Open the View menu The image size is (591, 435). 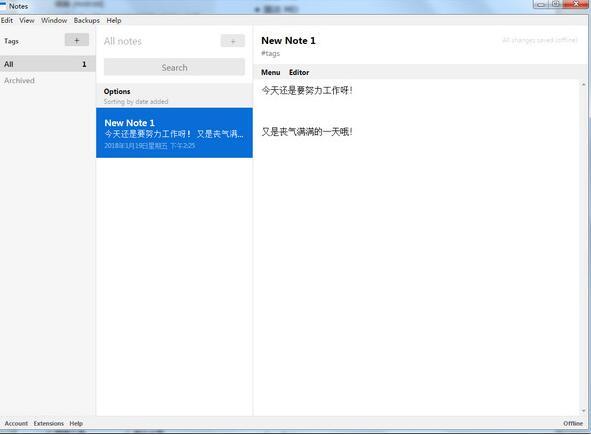[x=27, y=20]
